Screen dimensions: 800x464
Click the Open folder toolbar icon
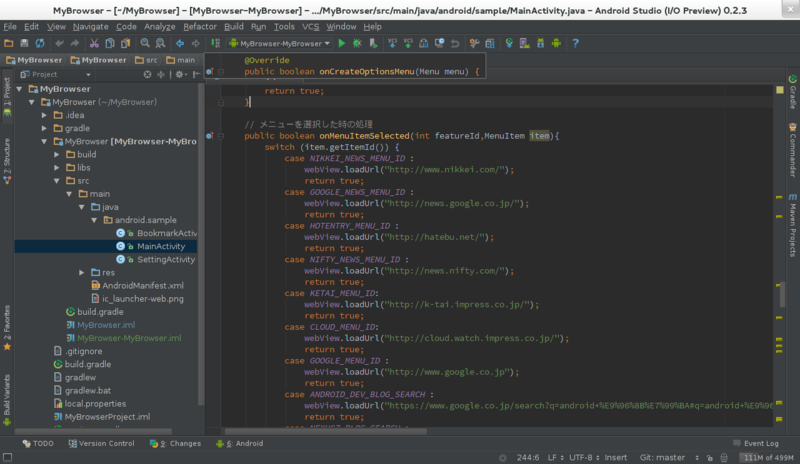[x=9, y=43]
